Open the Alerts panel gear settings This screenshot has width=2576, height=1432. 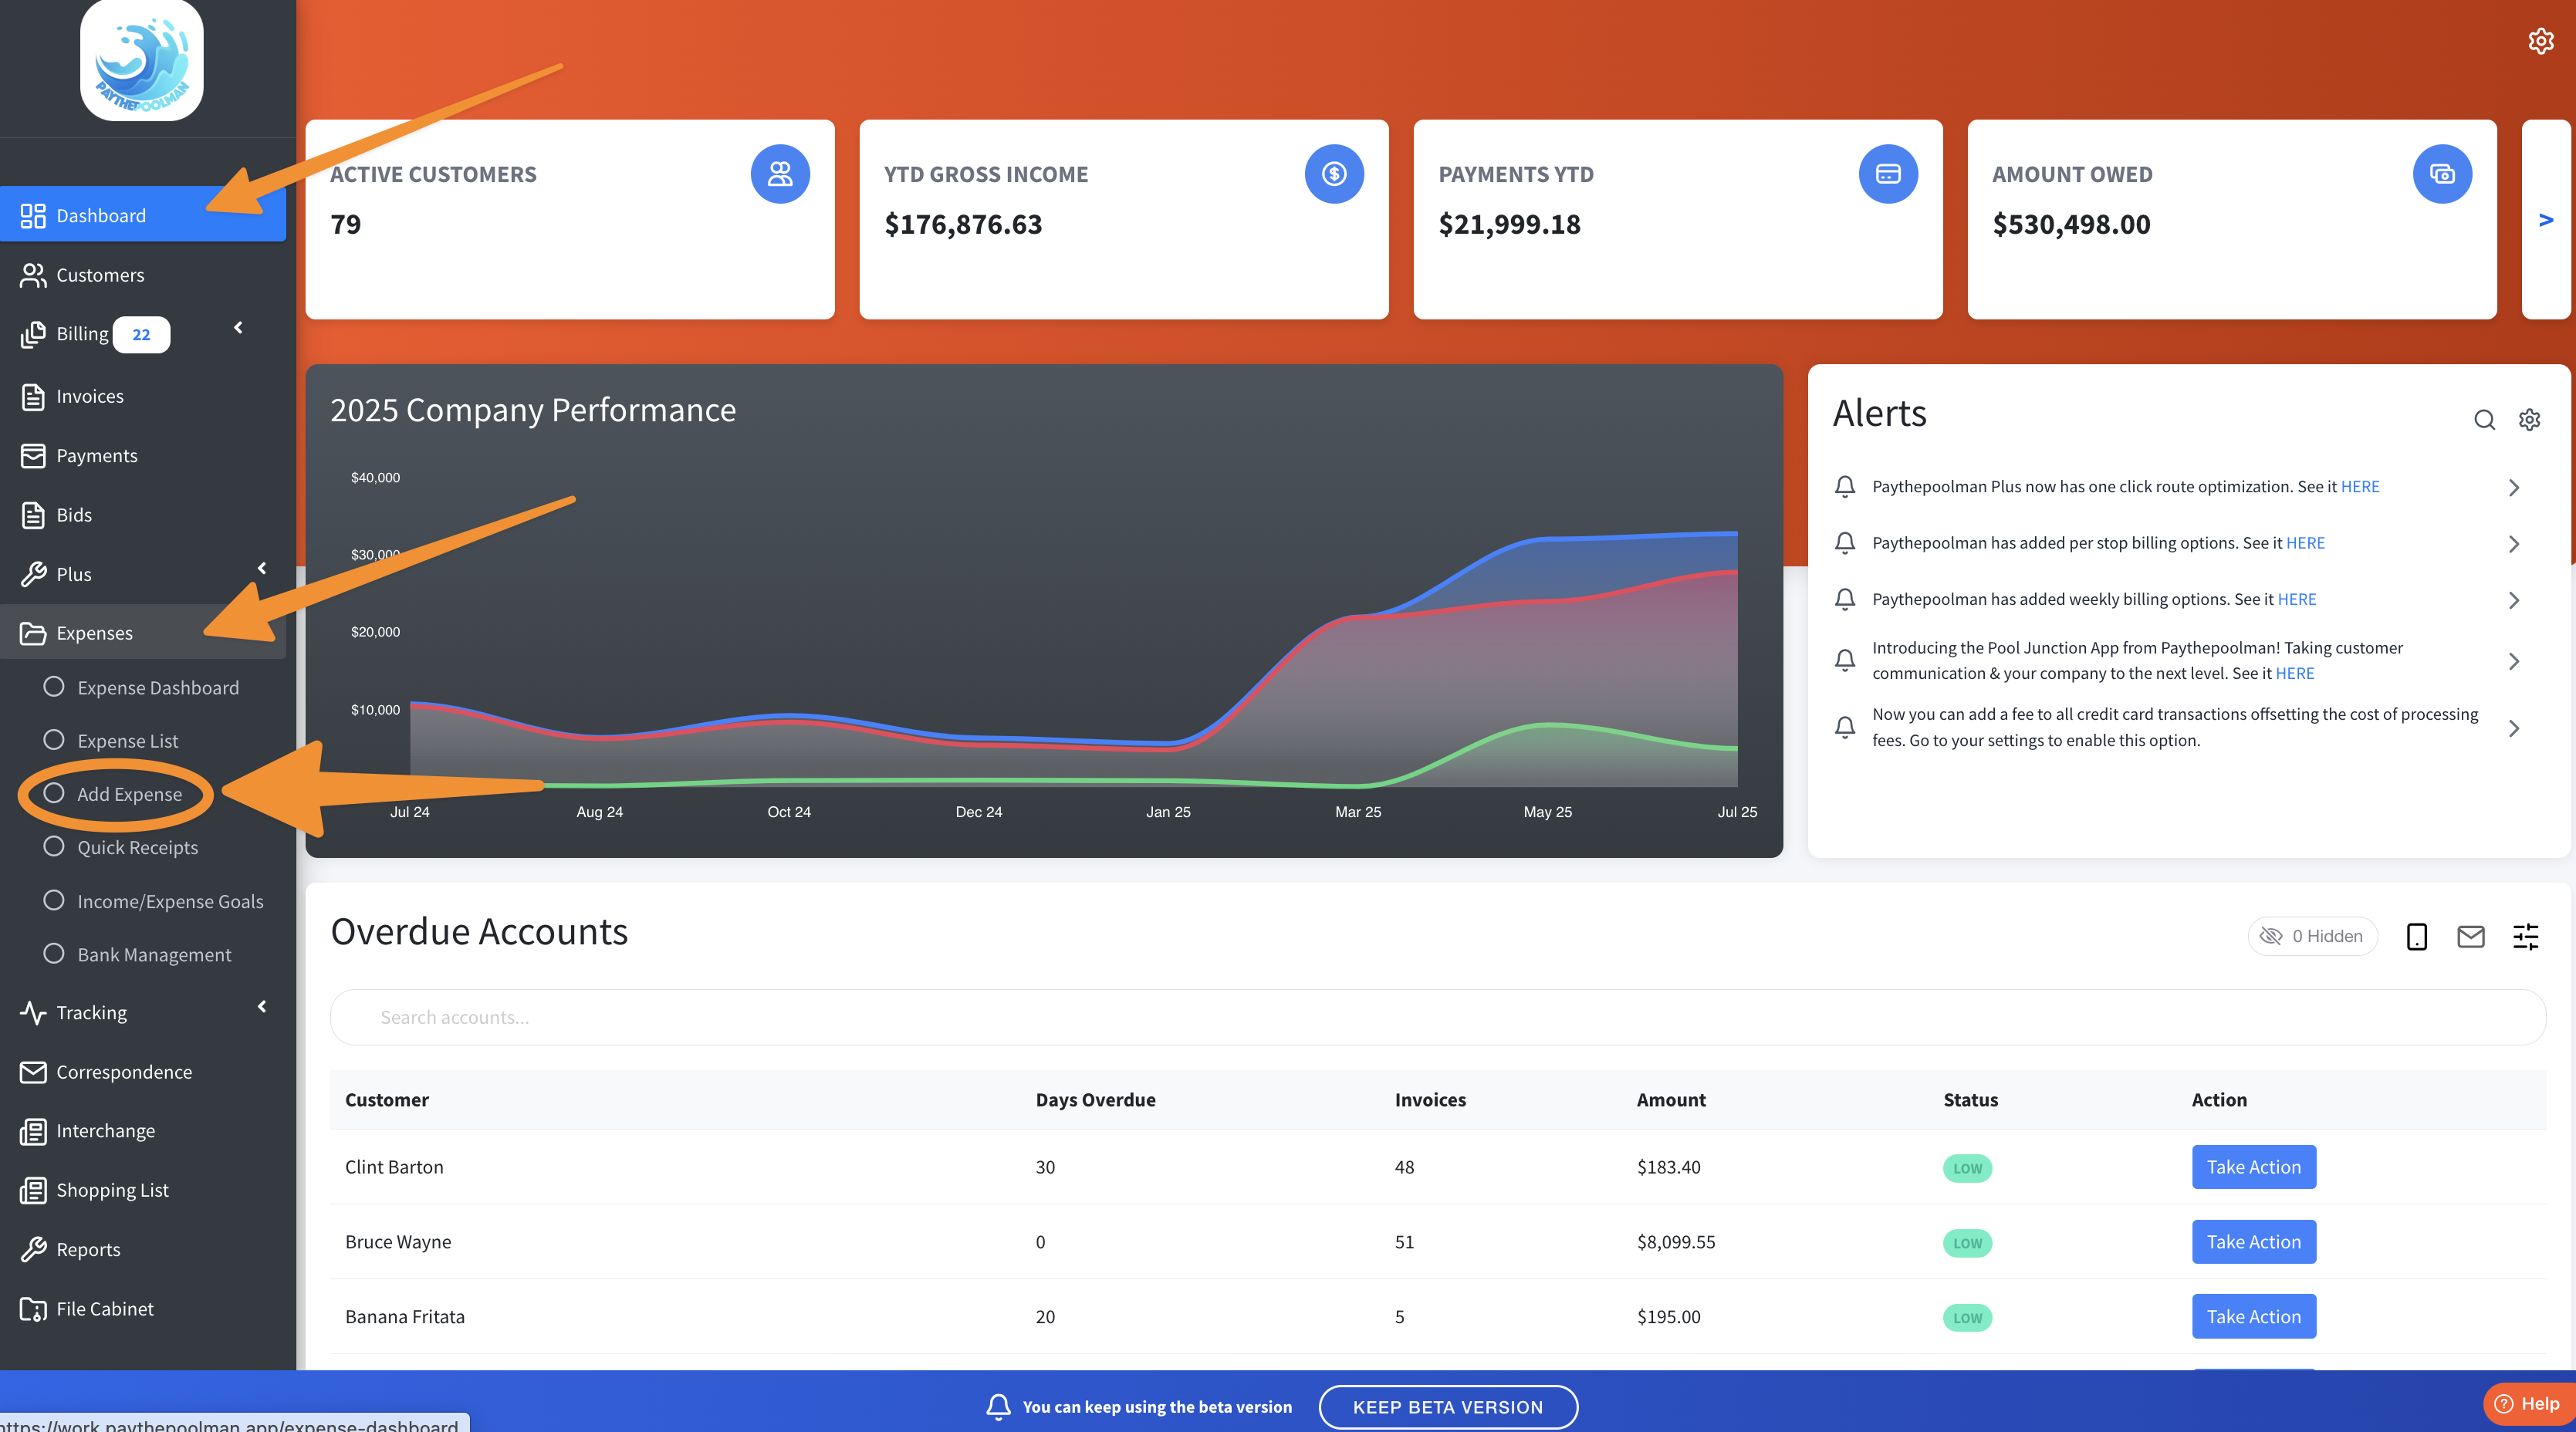[2529, 420]
